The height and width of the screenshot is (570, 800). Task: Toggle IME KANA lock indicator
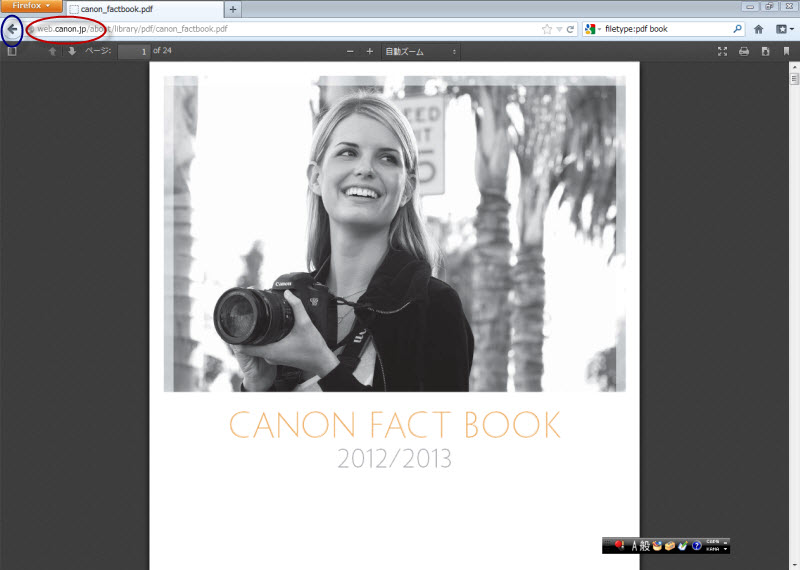tap(712, 549)
